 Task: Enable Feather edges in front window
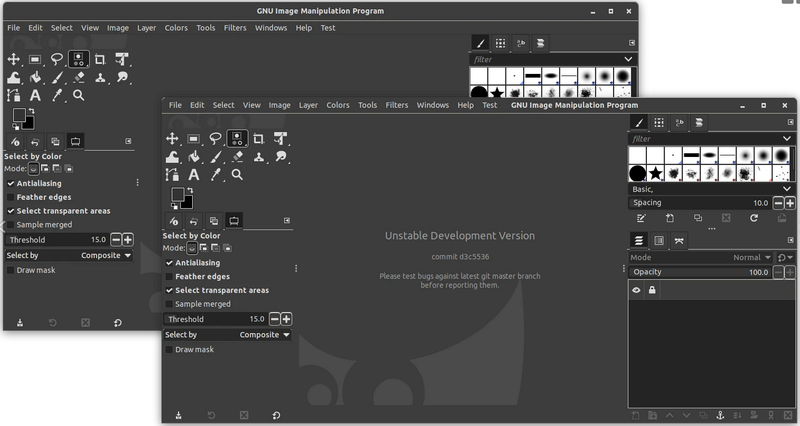pyautogui.click(x=169, y=277)
